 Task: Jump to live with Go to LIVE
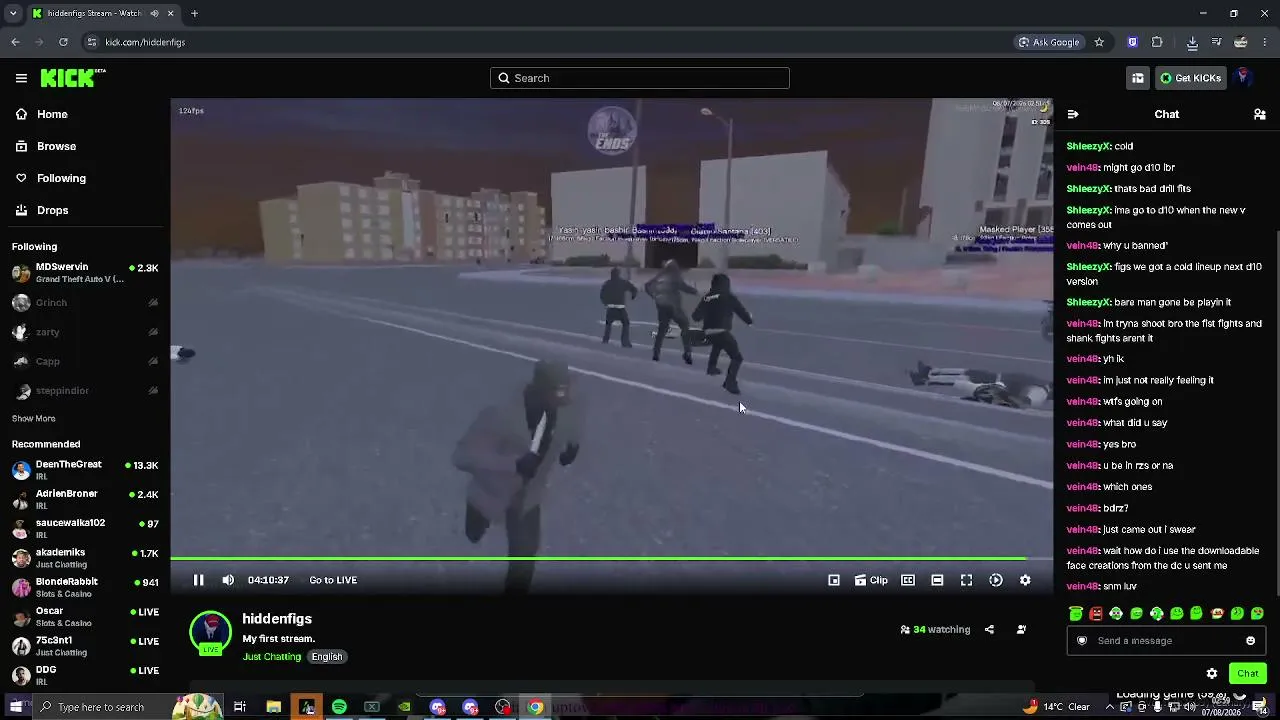click(333, 580)
